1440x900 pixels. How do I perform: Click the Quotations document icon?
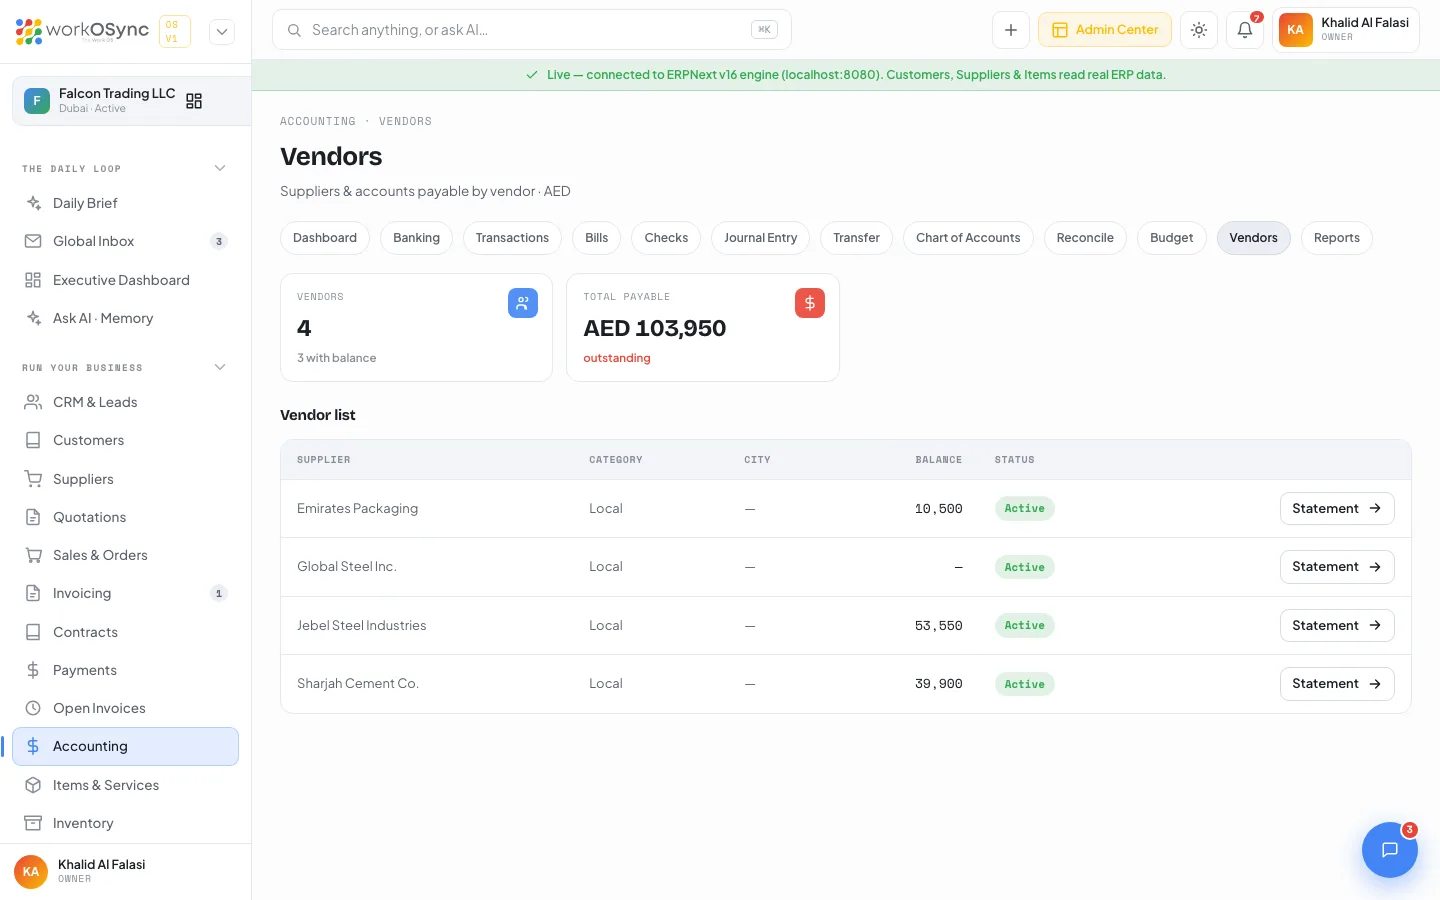(x=33, y=517)
